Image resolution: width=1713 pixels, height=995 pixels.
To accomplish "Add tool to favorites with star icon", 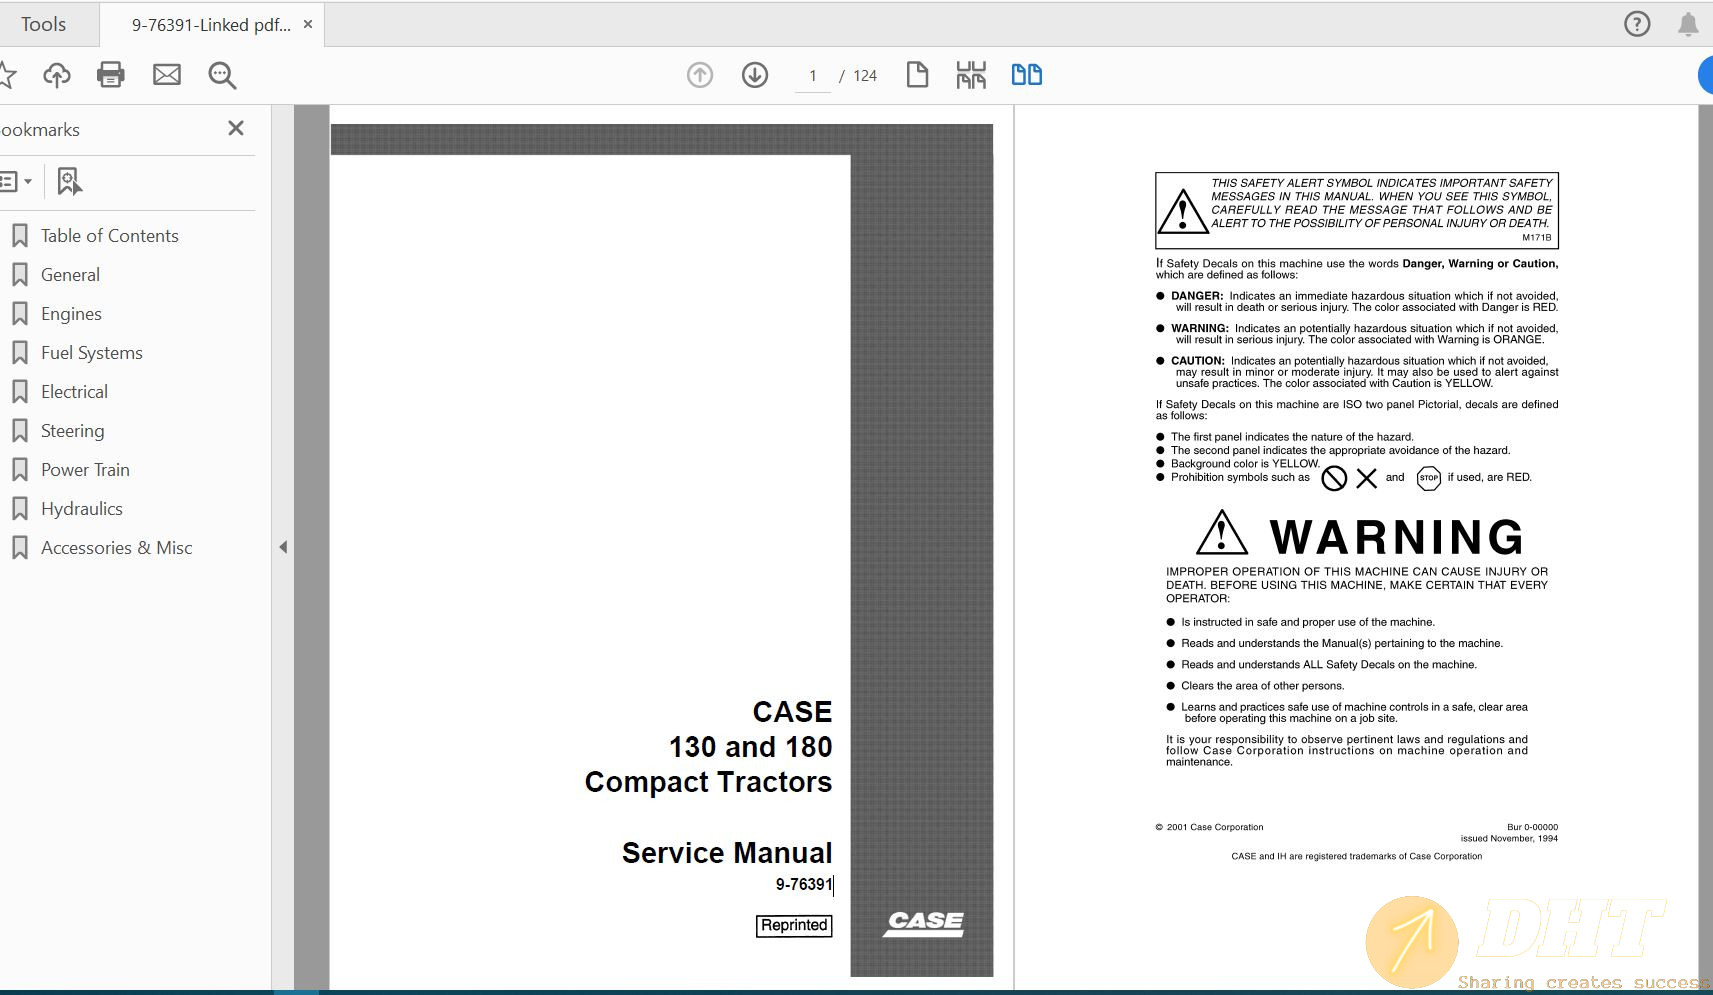I will point(10,74).
